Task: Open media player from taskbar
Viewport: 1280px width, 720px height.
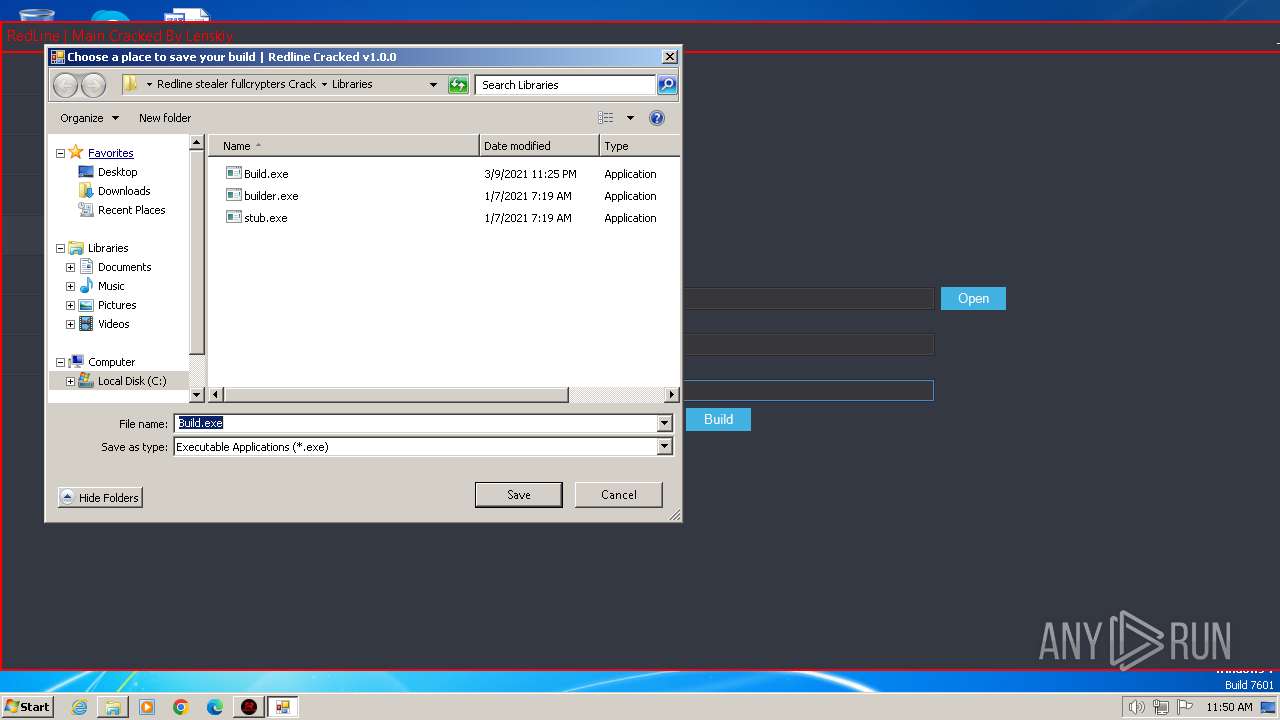Action: coord(147,707)
